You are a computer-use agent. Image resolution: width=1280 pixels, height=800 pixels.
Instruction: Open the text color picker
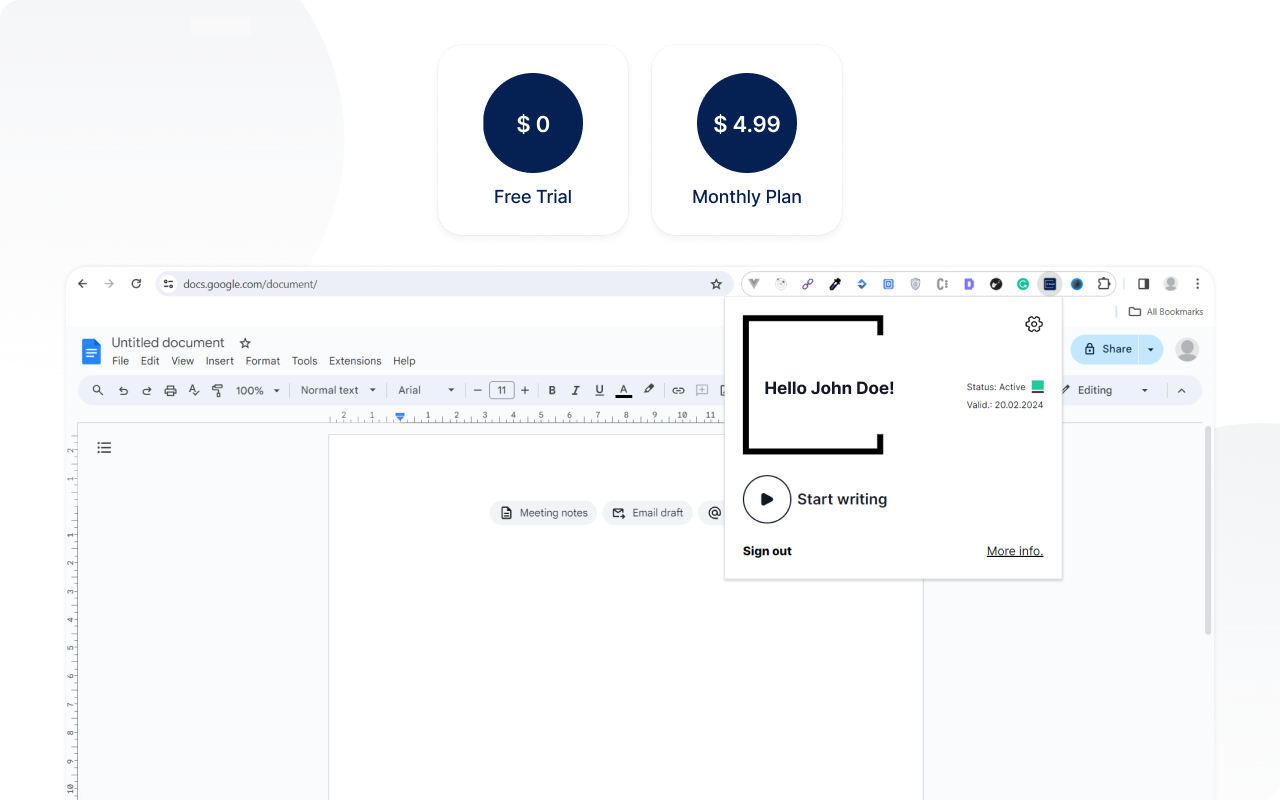coord(624,390)
